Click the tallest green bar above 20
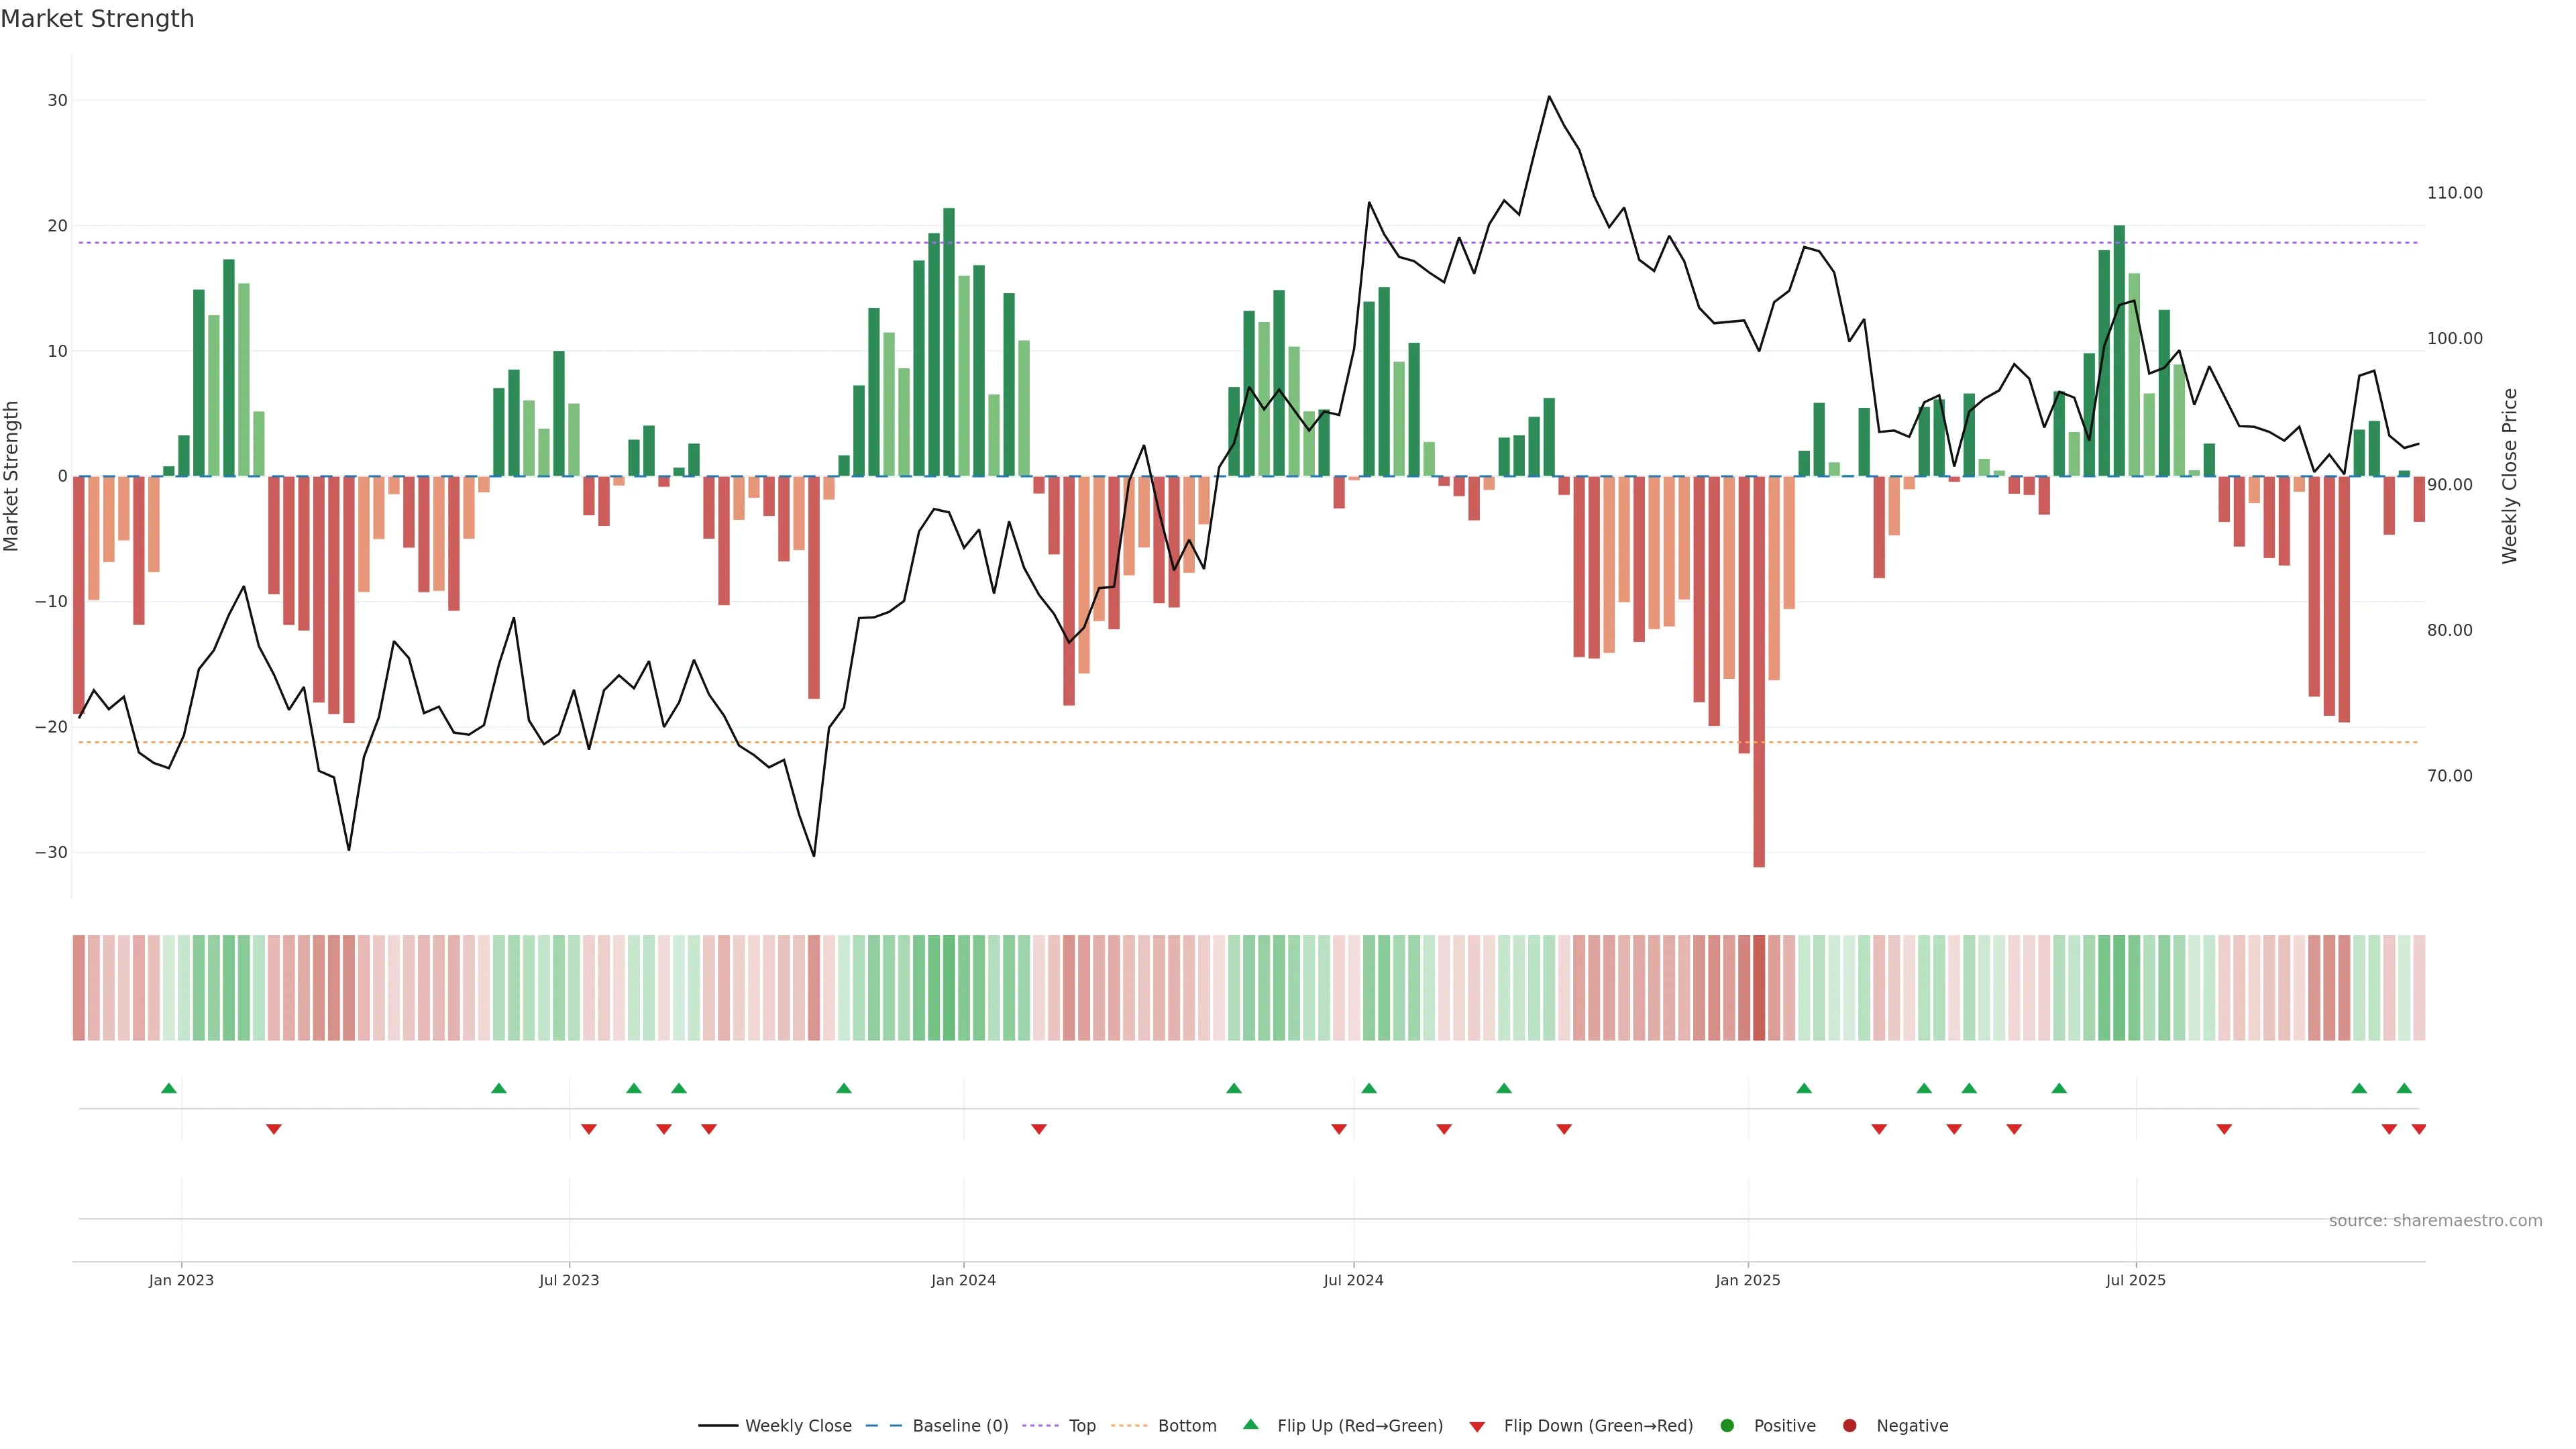Viewport: 2576px width, 1449px height. 949,340
